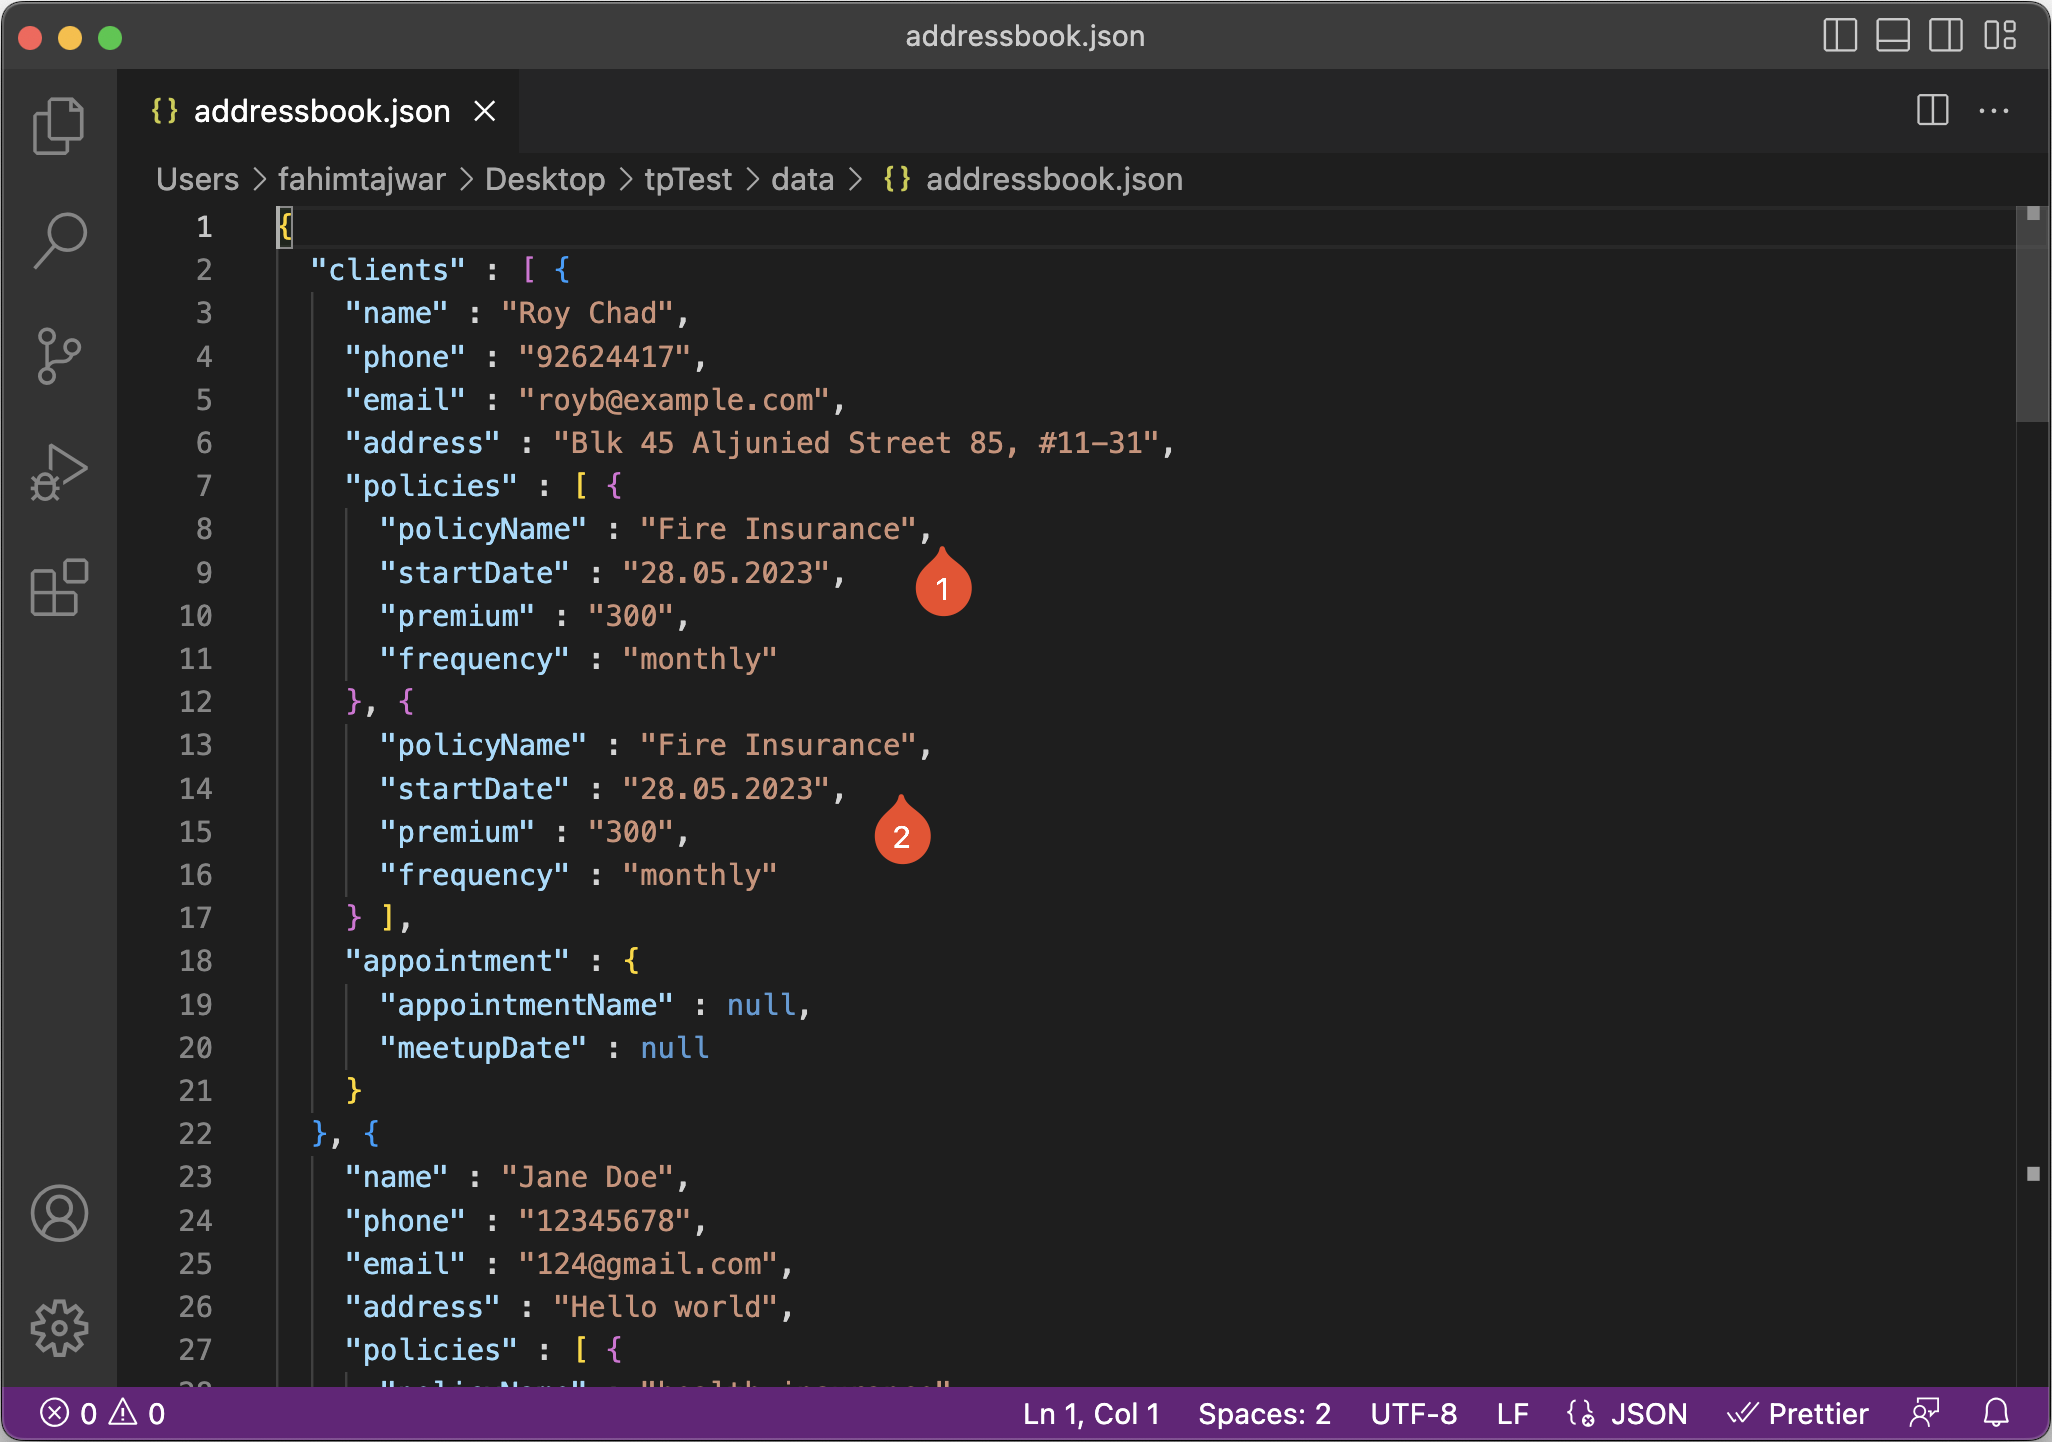Open JSON language mode selector
Screen dimensions: 2052x1442
coord(1648,1413)
